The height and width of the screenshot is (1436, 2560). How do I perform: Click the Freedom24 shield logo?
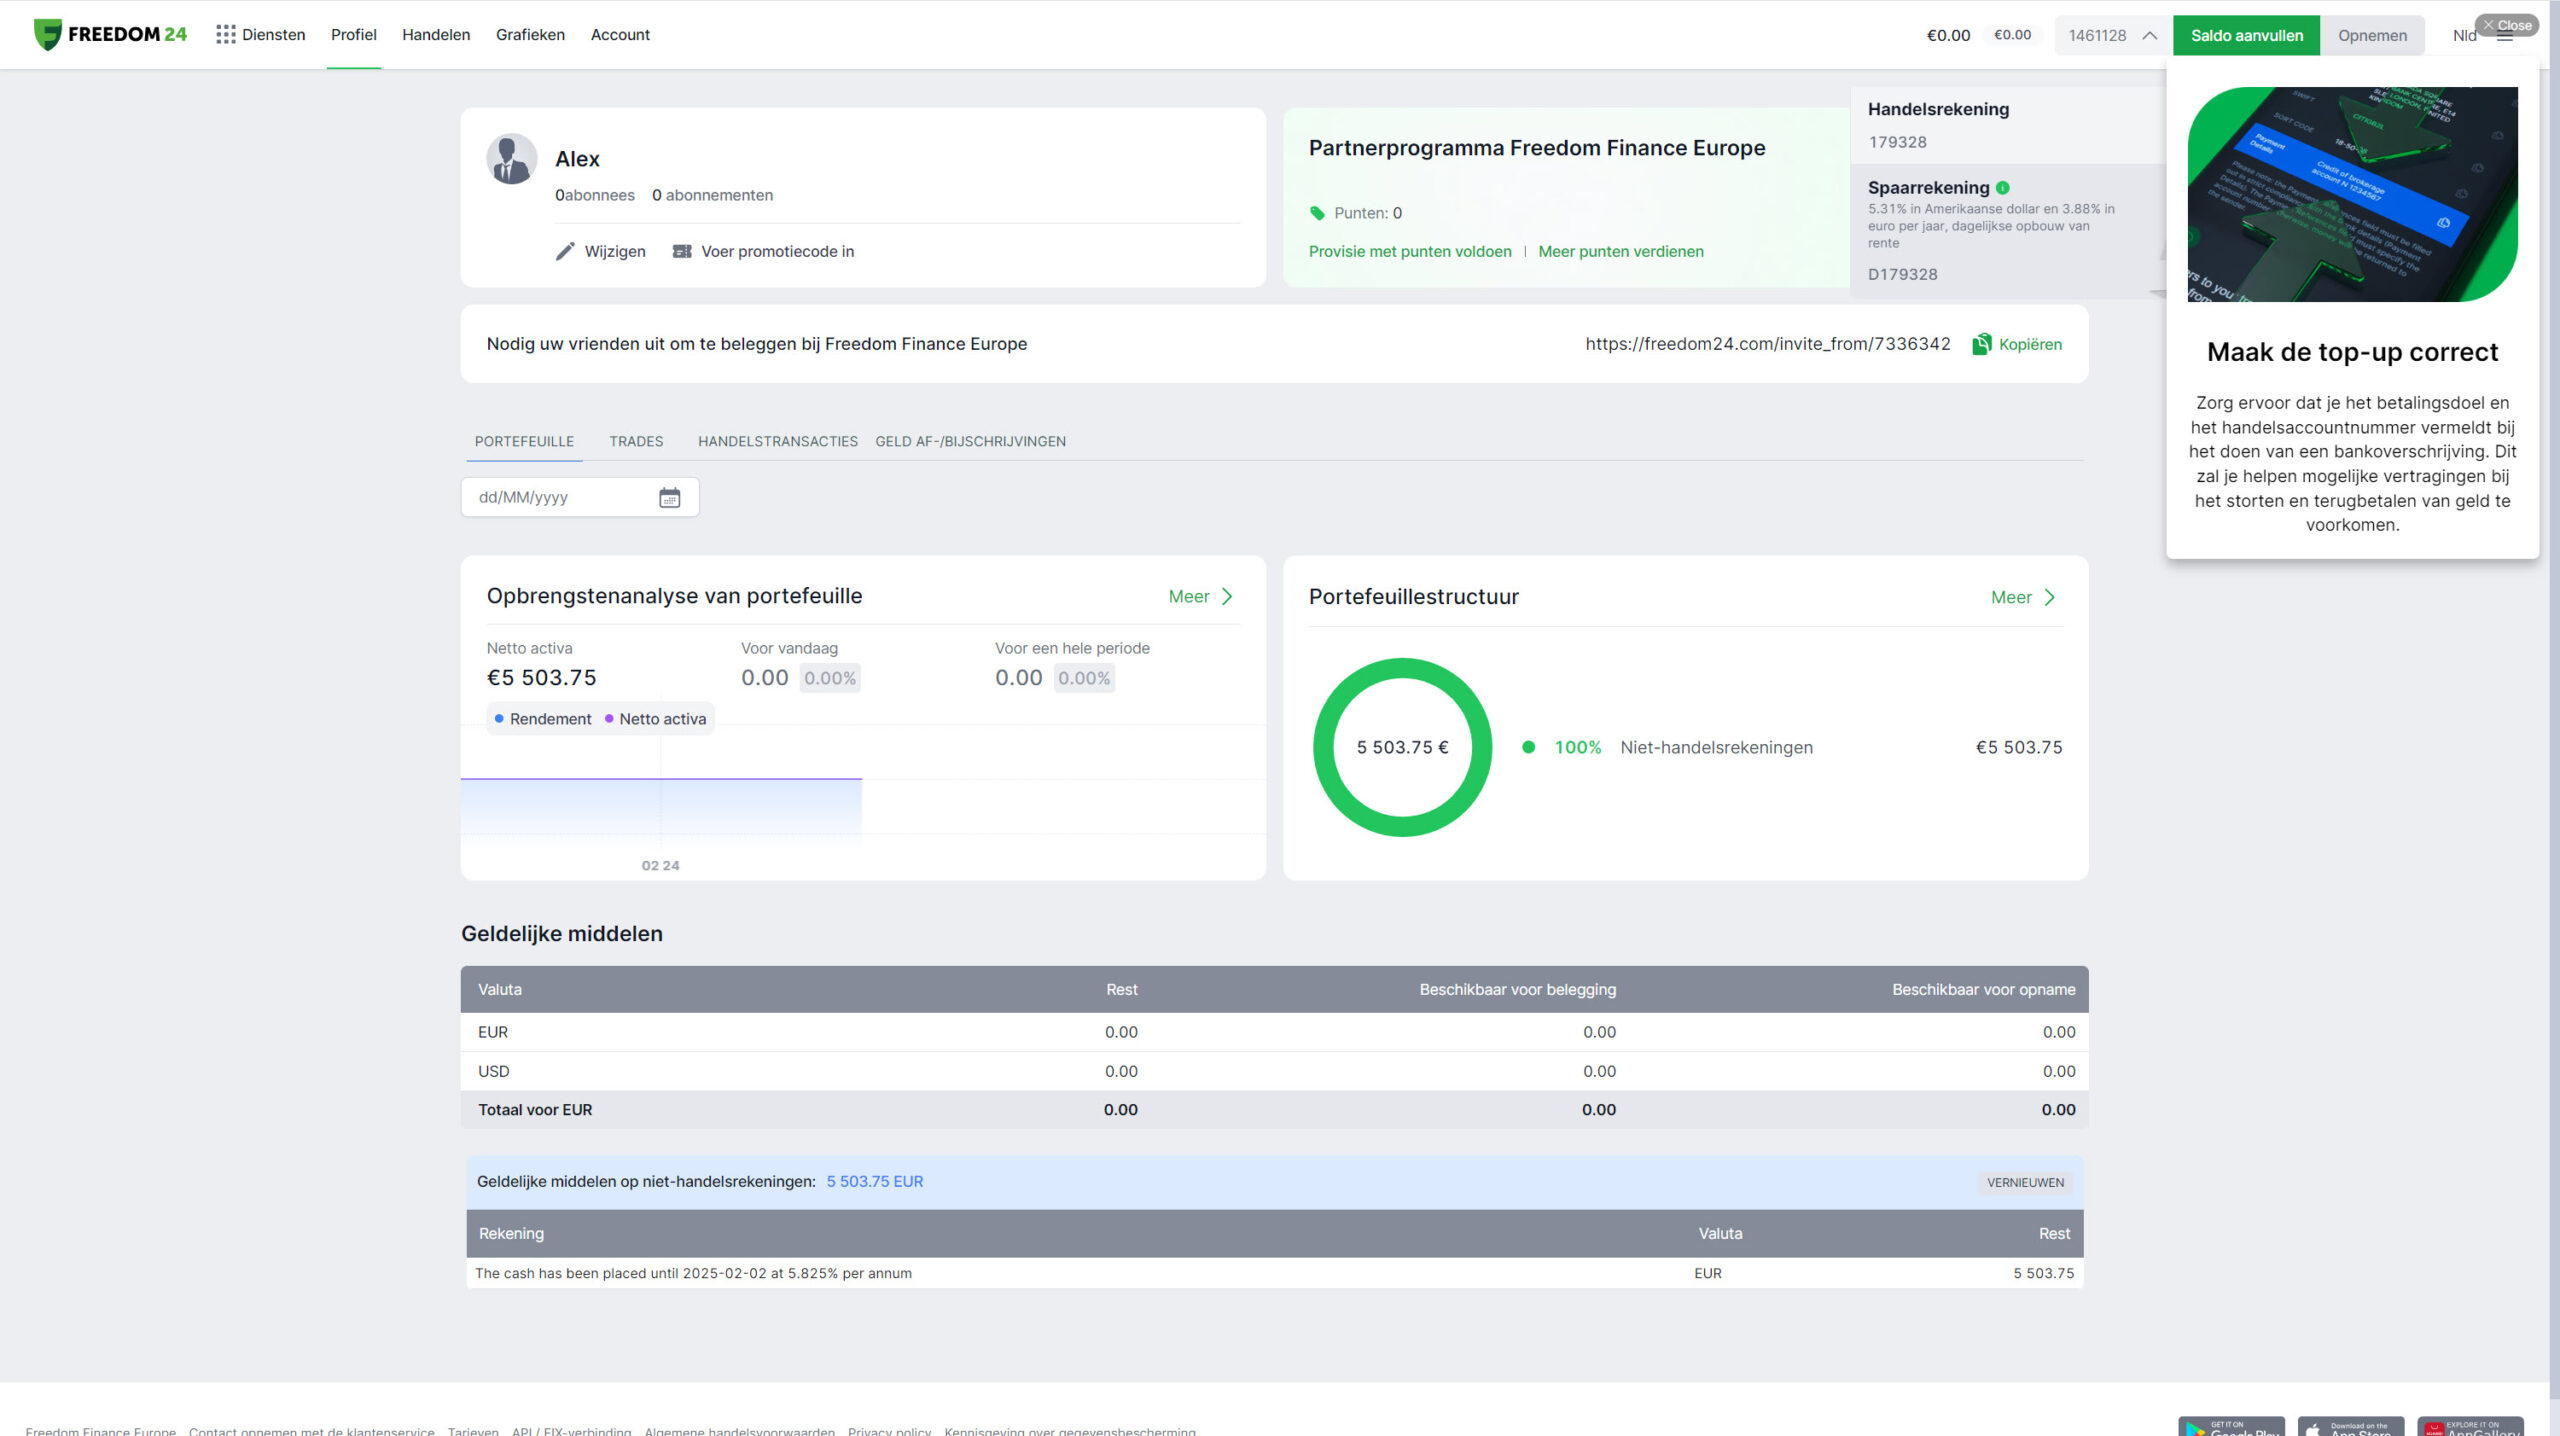[x=47, y=35]
